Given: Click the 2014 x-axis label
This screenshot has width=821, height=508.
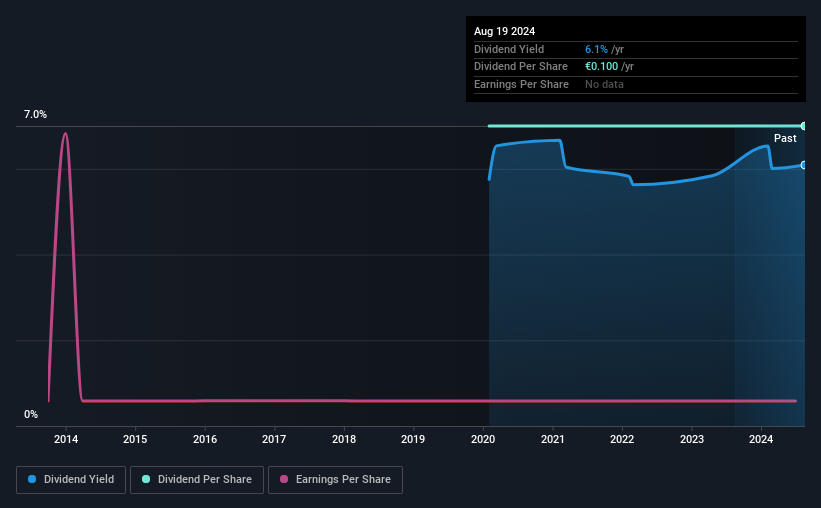Looking at the screenshot, I should pyautogui.click(x=66, y=439).
